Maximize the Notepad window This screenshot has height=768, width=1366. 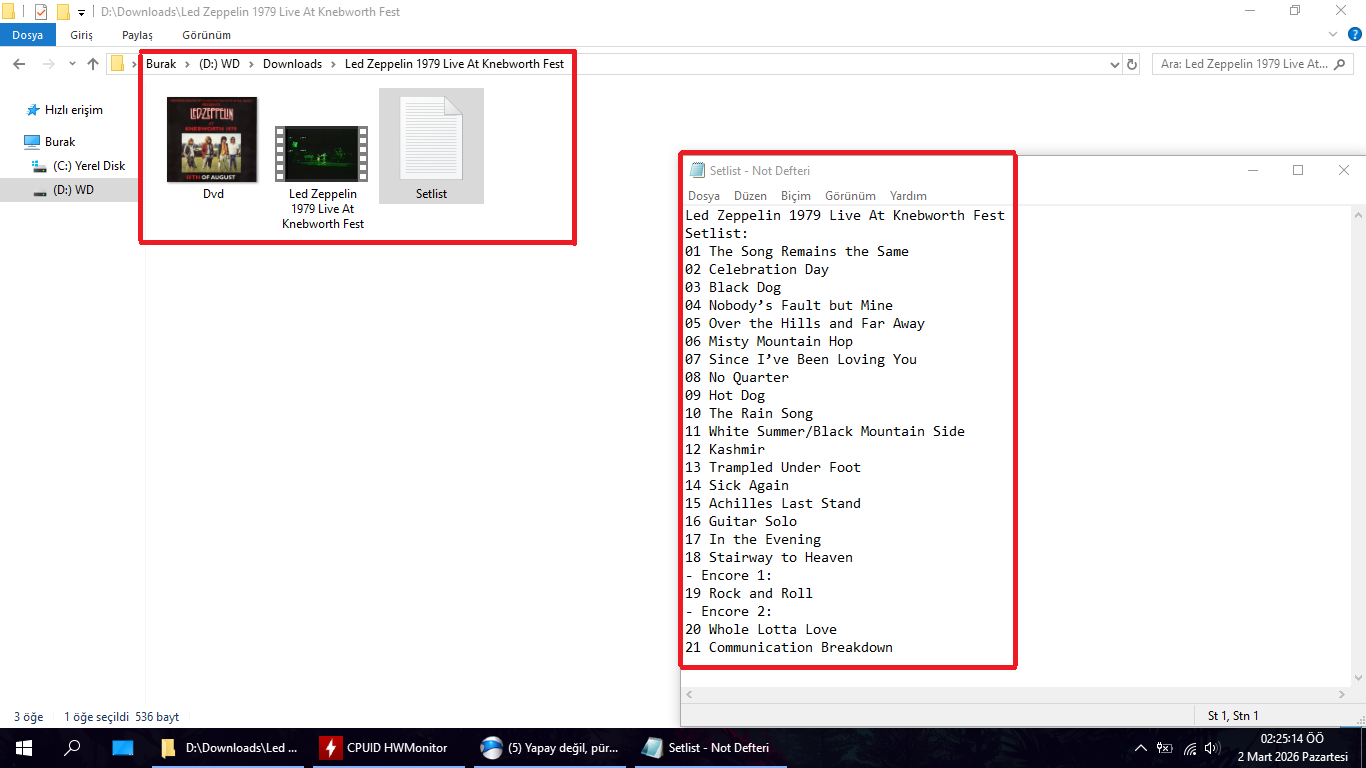tap(1298, 170)
